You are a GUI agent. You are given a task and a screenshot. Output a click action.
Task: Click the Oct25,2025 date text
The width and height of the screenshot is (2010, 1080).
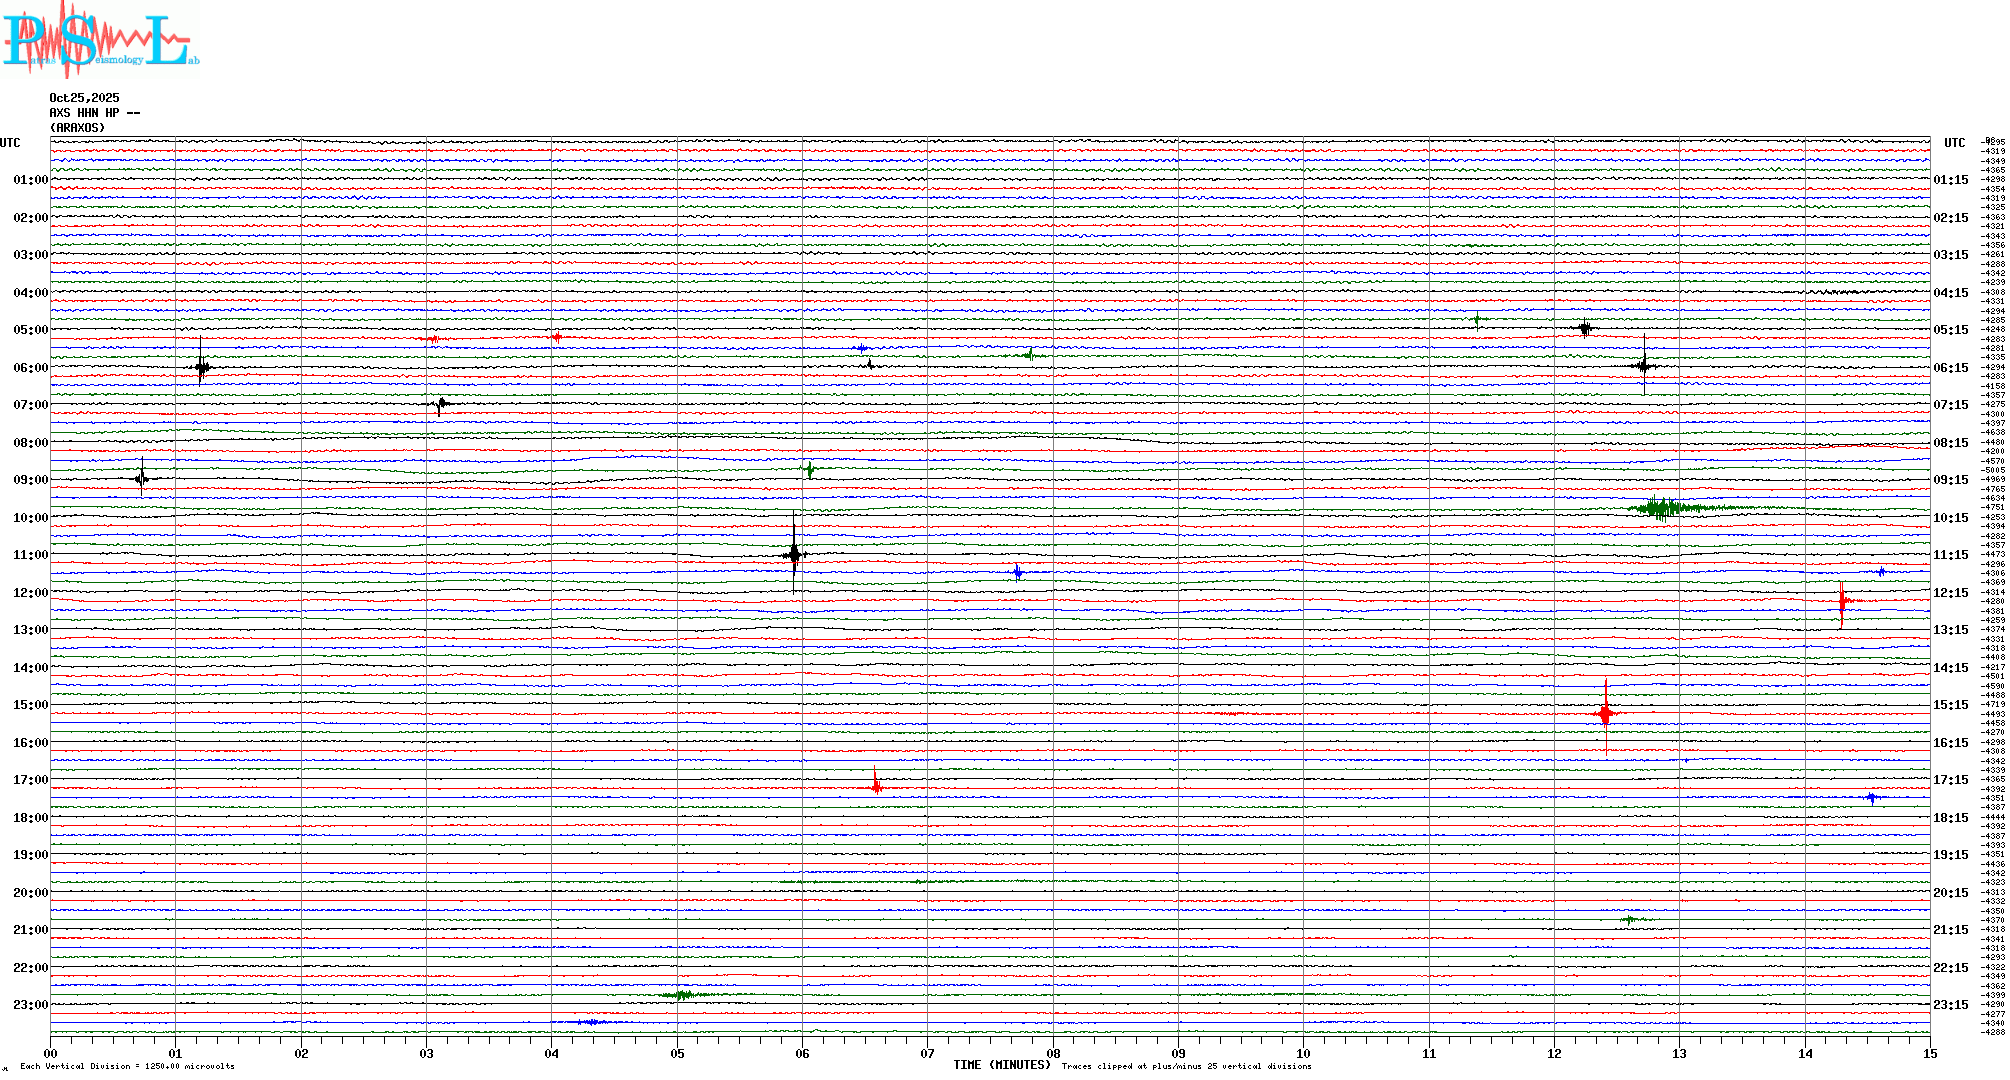[84, 98]
